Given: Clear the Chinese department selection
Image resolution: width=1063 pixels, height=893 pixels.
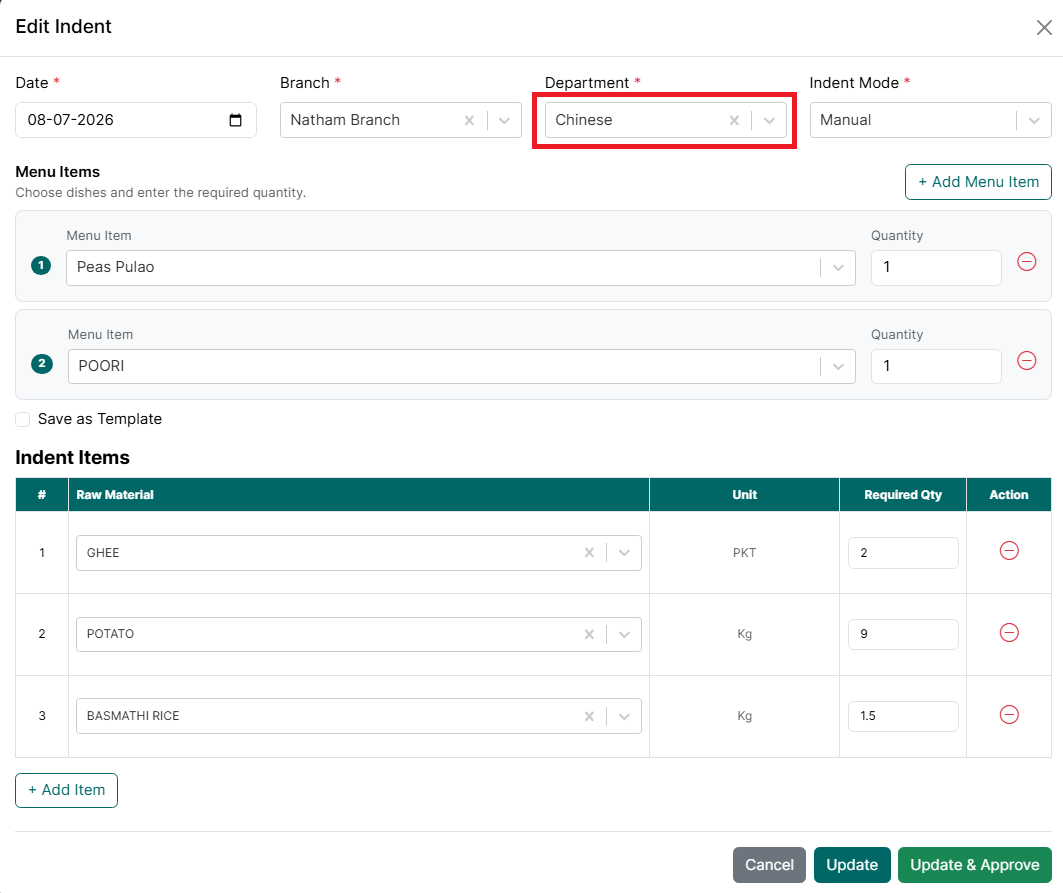Looking at the screenshot, I should 734,120.
